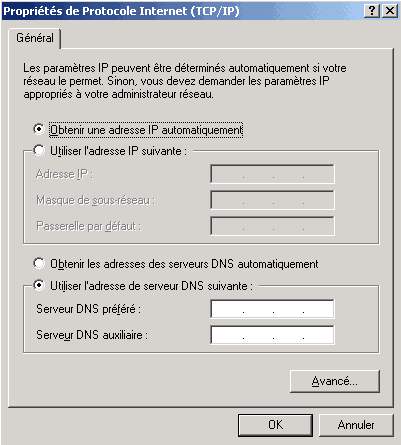Enable Obtenir les adresses des serveurs DNS automatiquement
This screenshot has width=401, height=445.
click(39, 264)
